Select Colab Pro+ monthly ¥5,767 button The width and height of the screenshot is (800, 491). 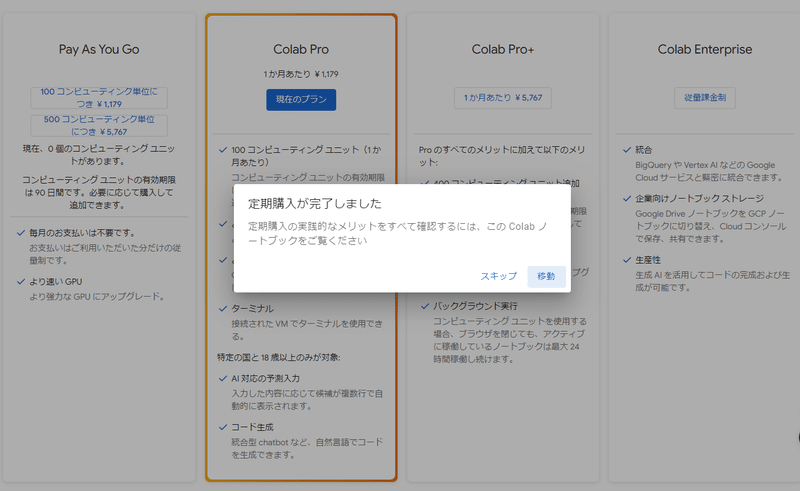pos(503,97)
